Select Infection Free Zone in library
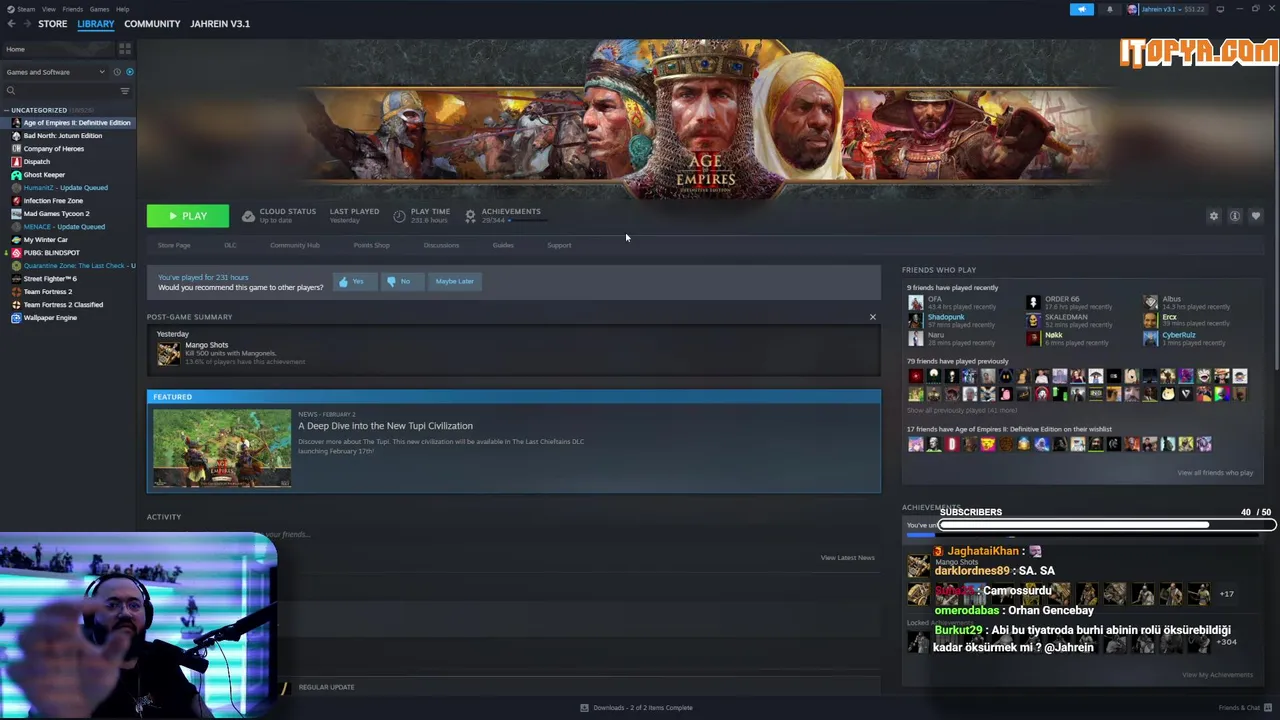1280x720 pixels. tap(53, 201)
